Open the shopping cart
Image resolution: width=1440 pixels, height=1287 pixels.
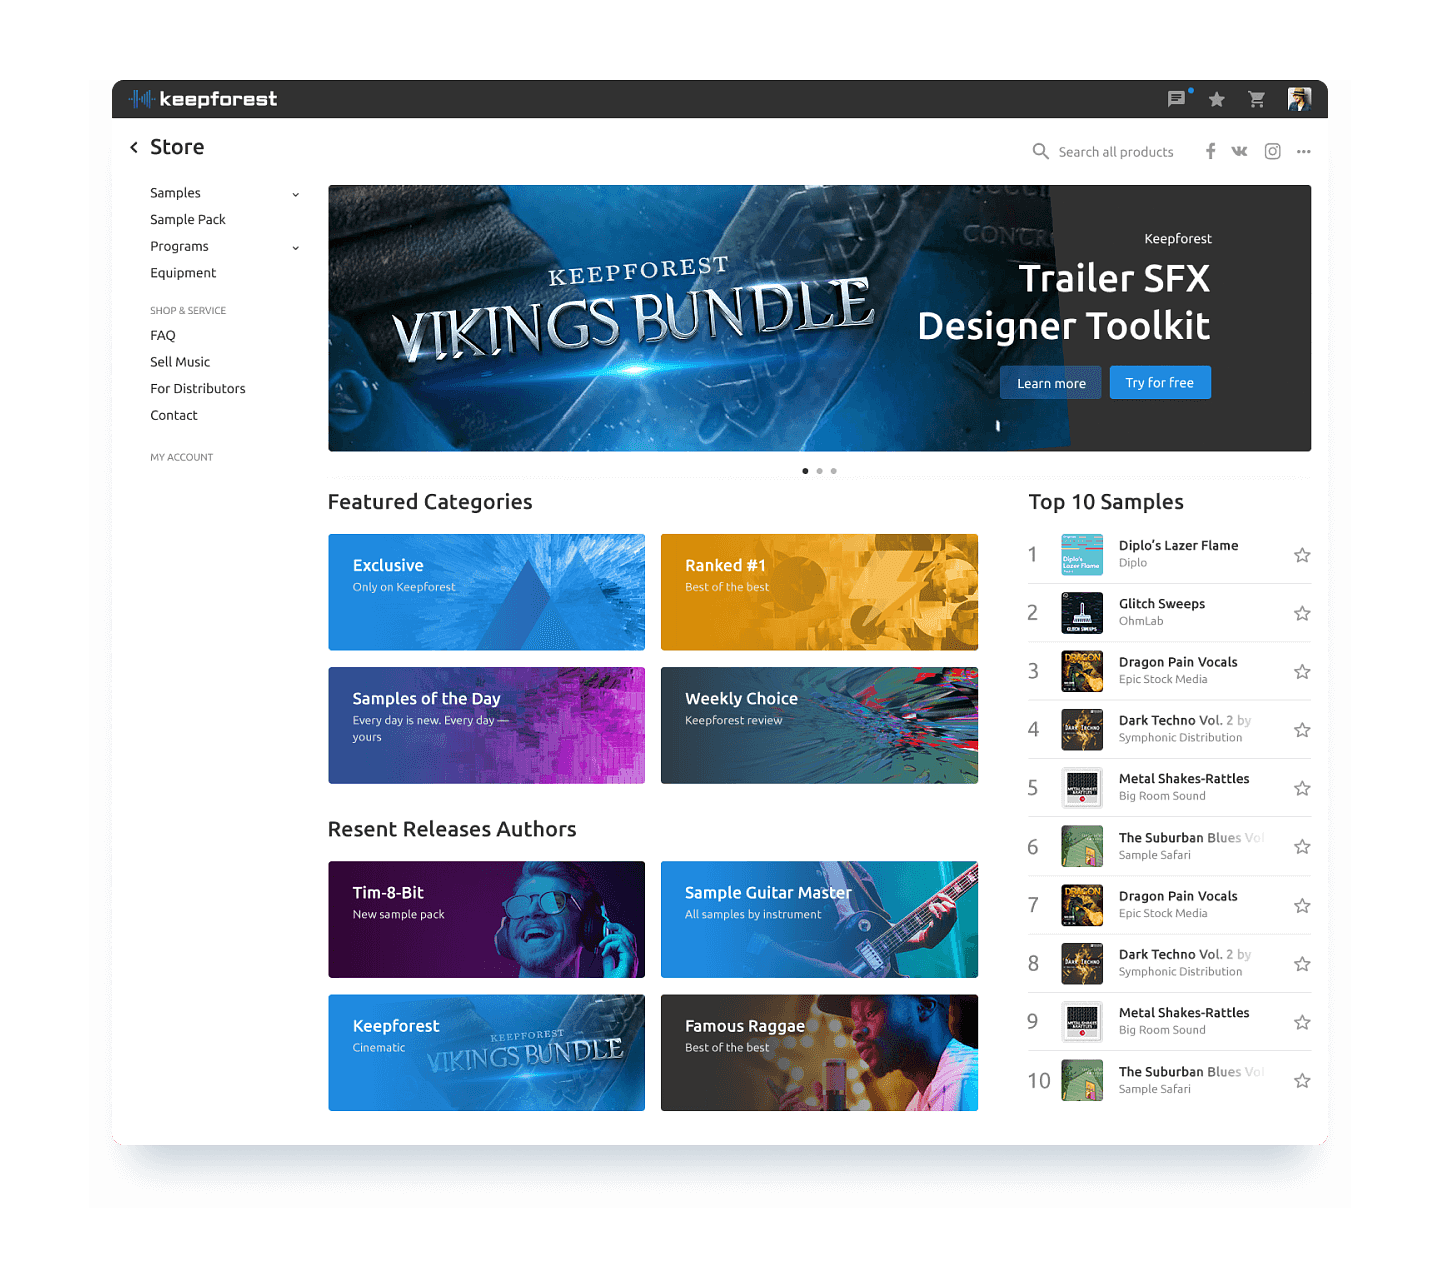[1257, 99]
